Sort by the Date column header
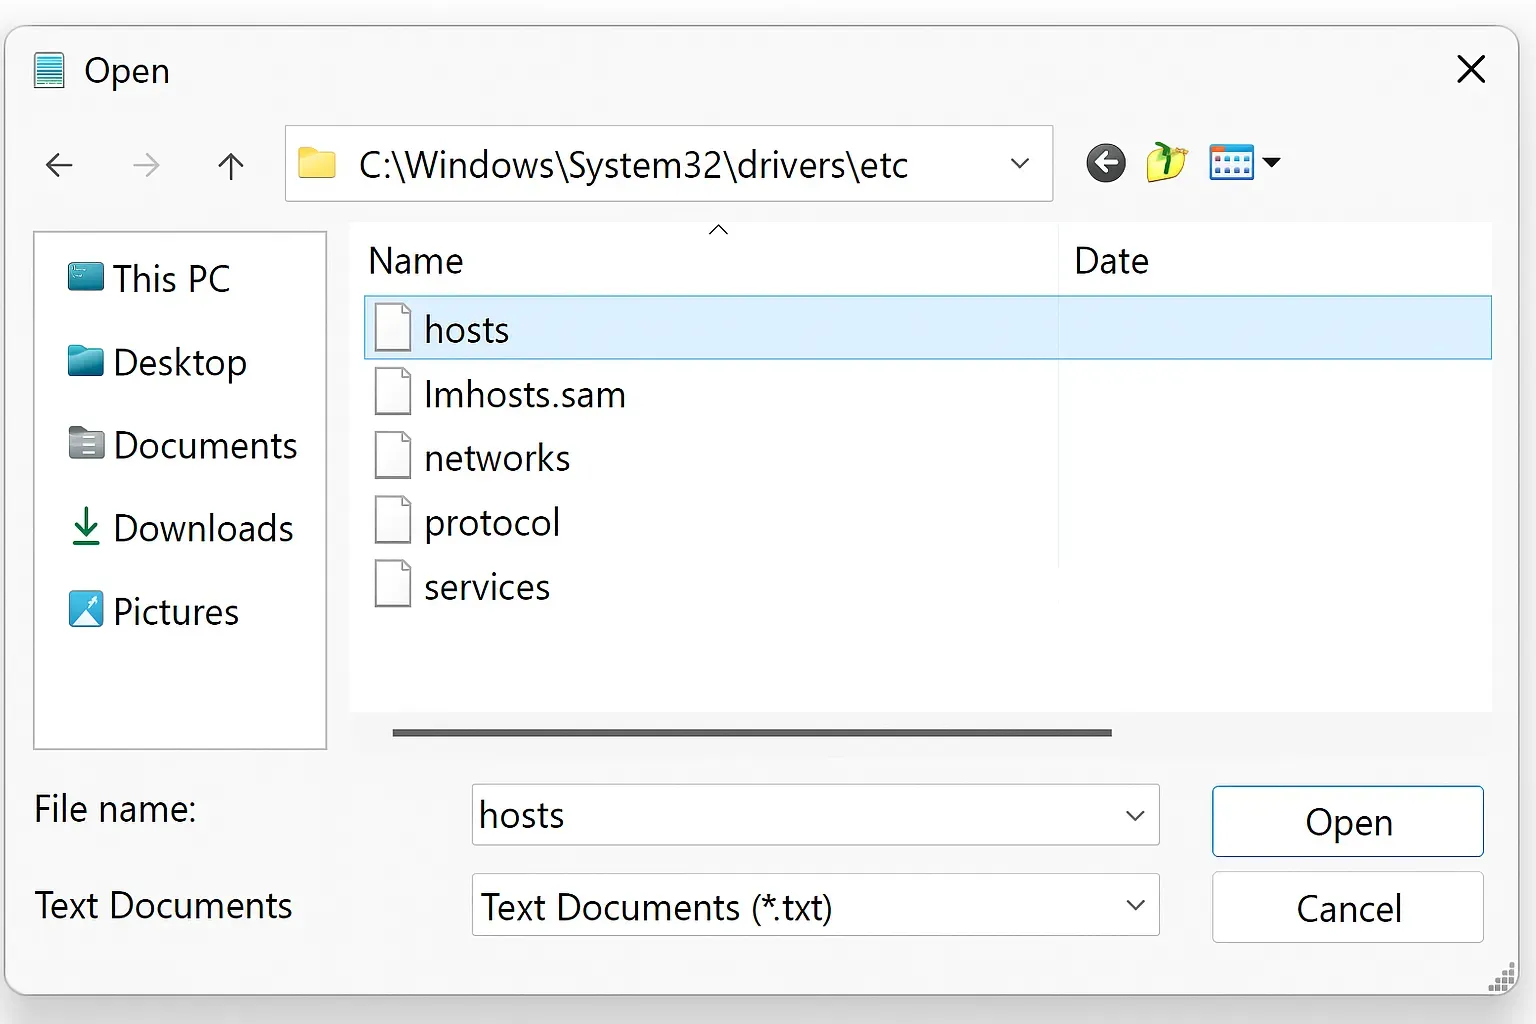 [1111, 261]
